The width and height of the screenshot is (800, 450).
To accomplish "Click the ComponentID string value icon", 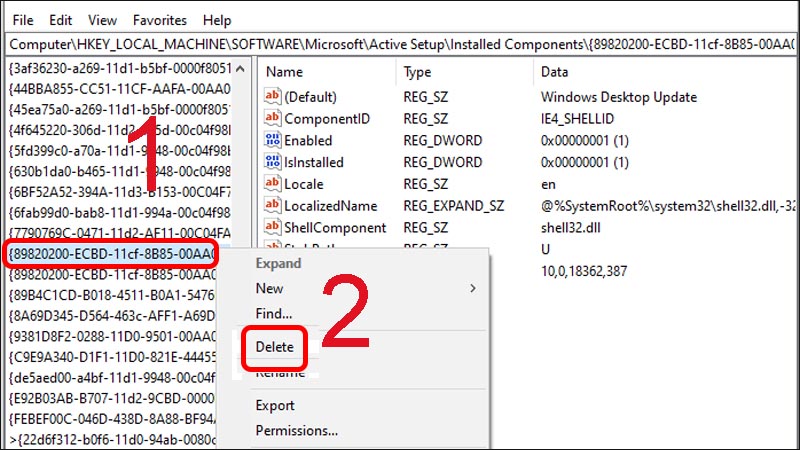I will point(272,118).
